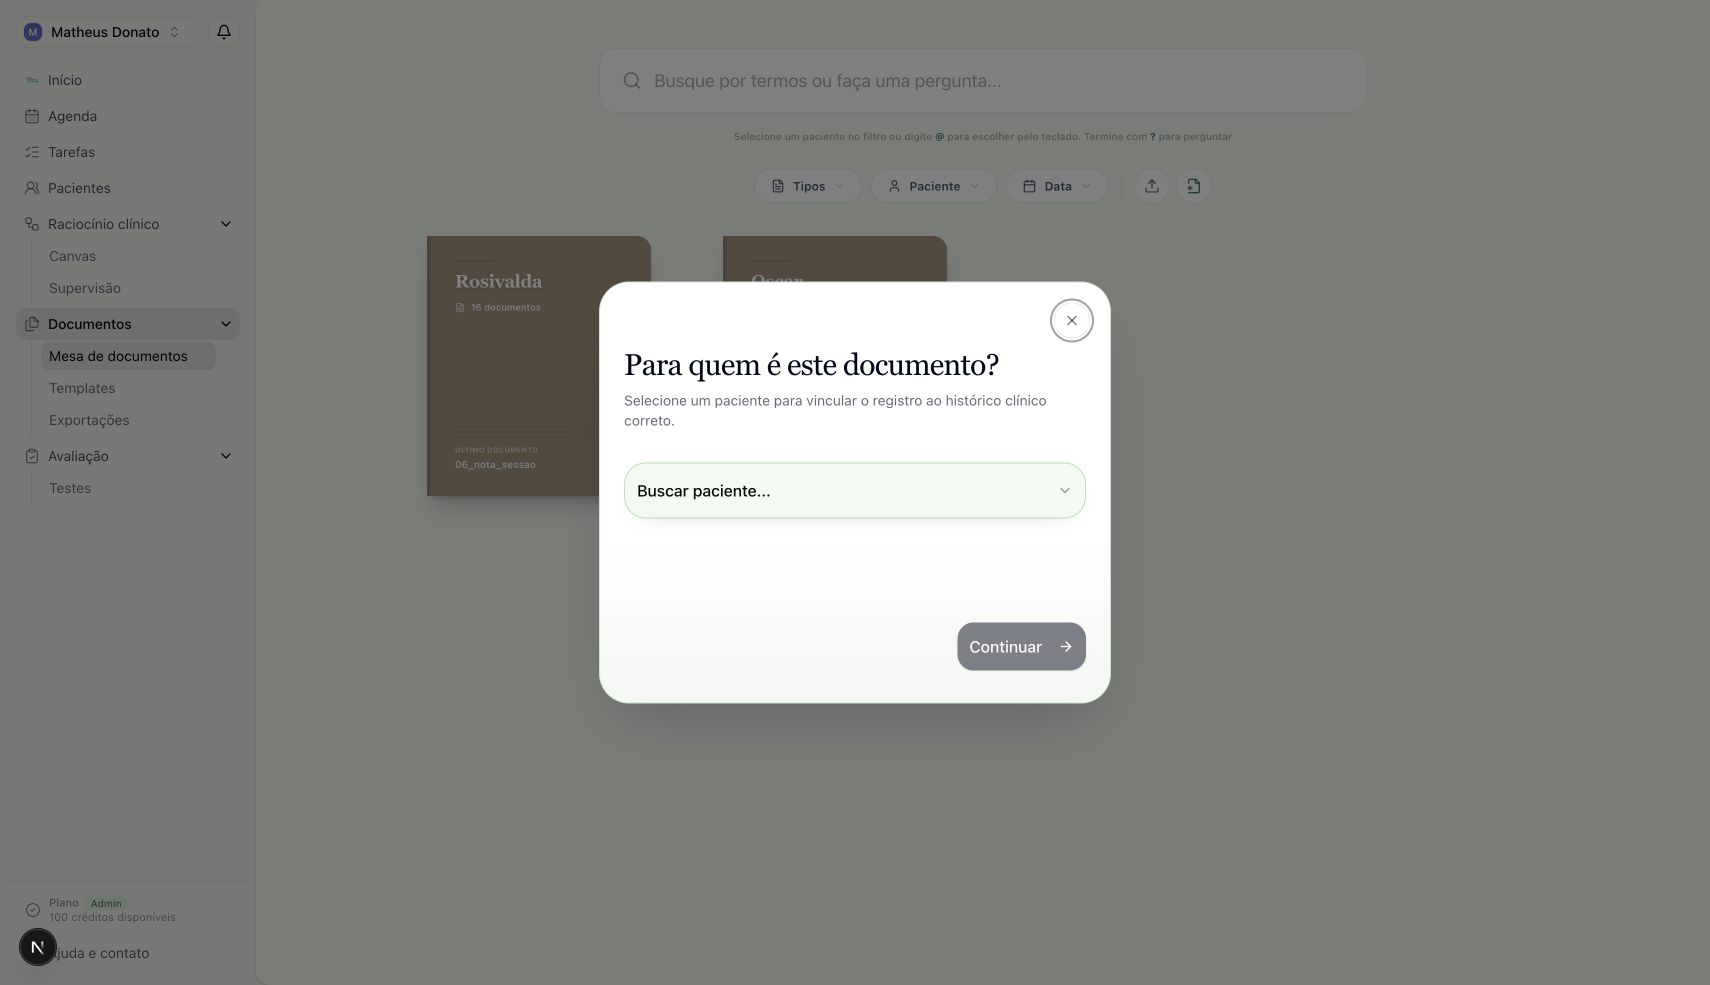1710x985 pixels.
Task: Click the Tarefas checklist icon
Action: [32, 152]
